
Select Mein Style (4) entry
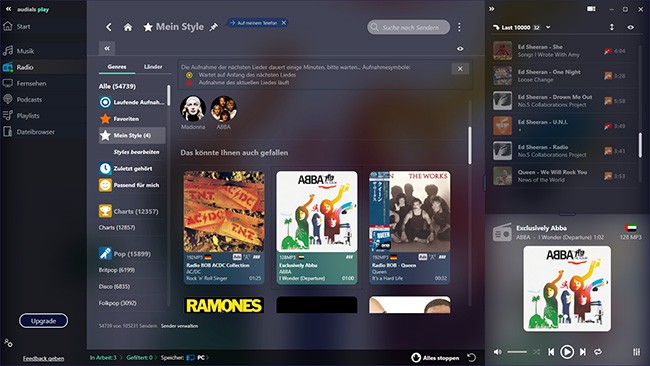click(132, 136)
